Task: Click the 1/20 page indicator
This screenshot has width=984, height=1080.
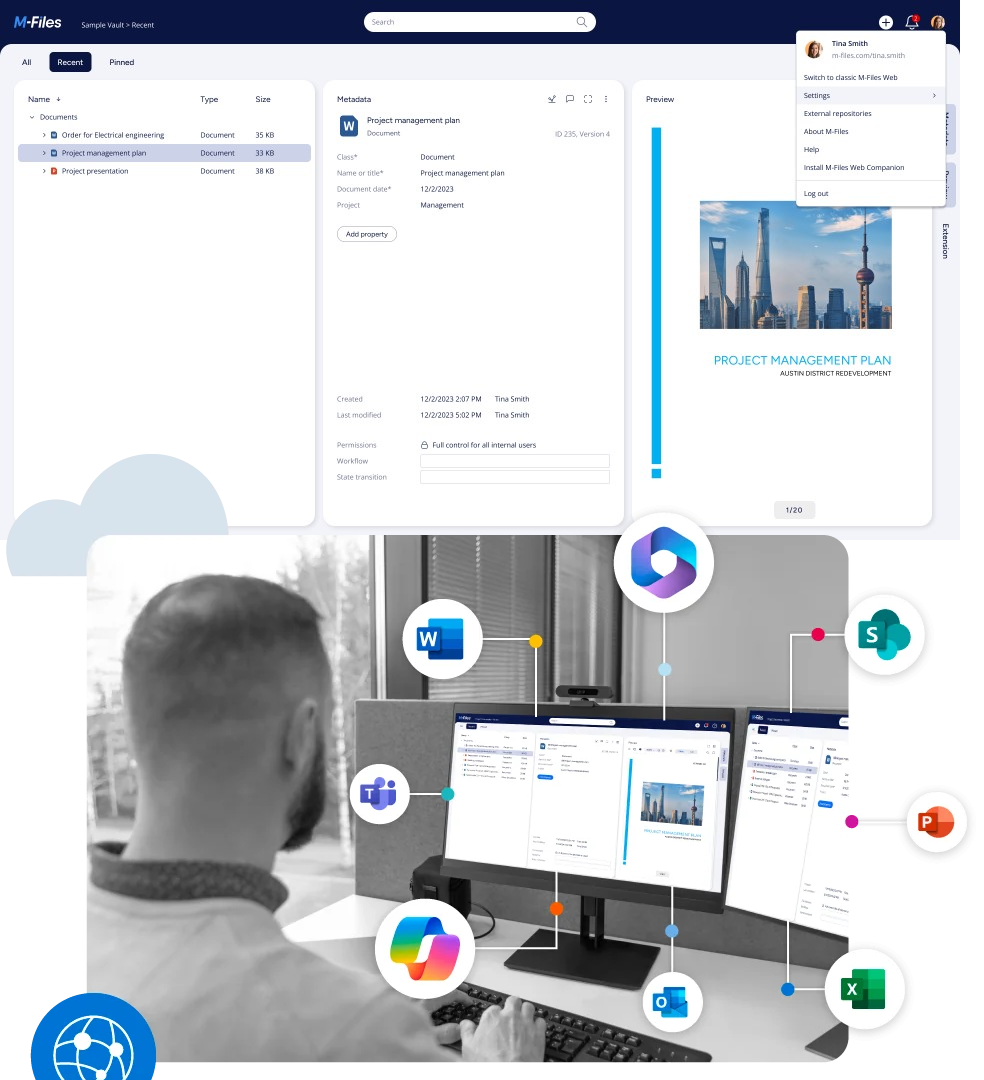Action: [794, 510]
